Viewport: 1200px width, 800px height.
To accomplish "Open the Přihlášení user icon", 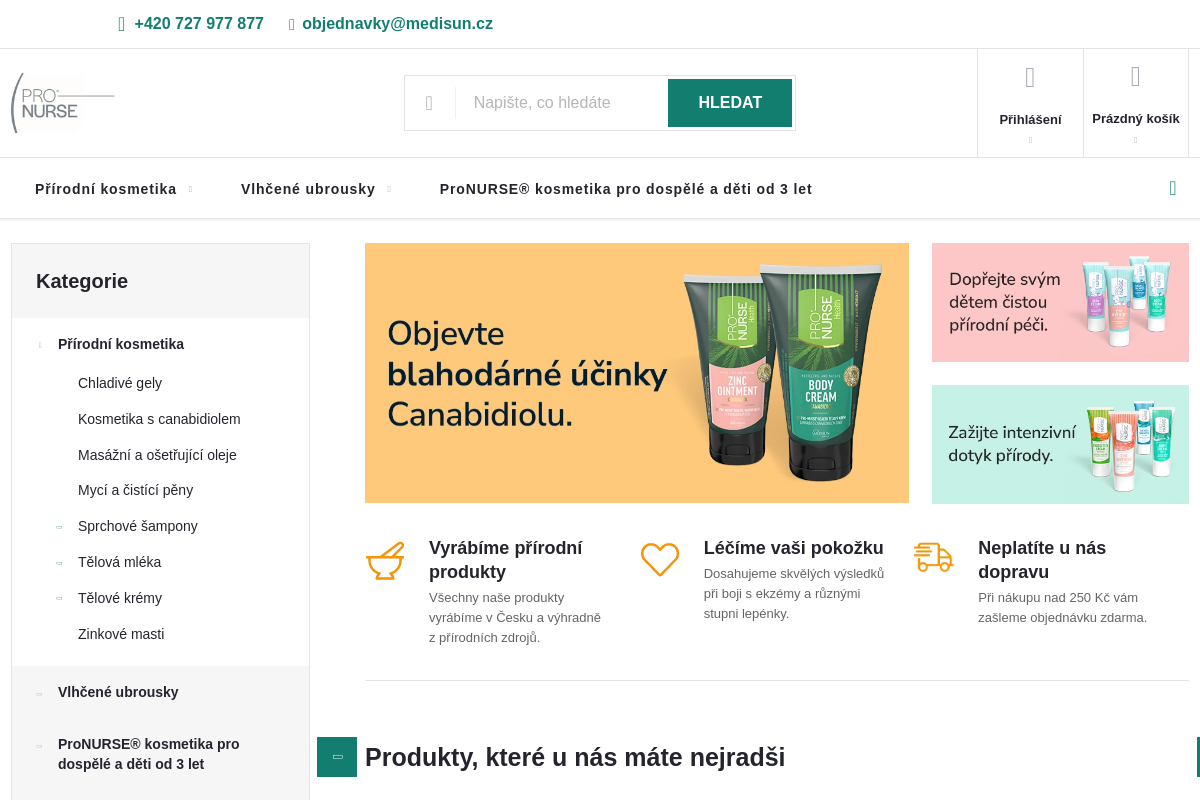I will 1030,77.
